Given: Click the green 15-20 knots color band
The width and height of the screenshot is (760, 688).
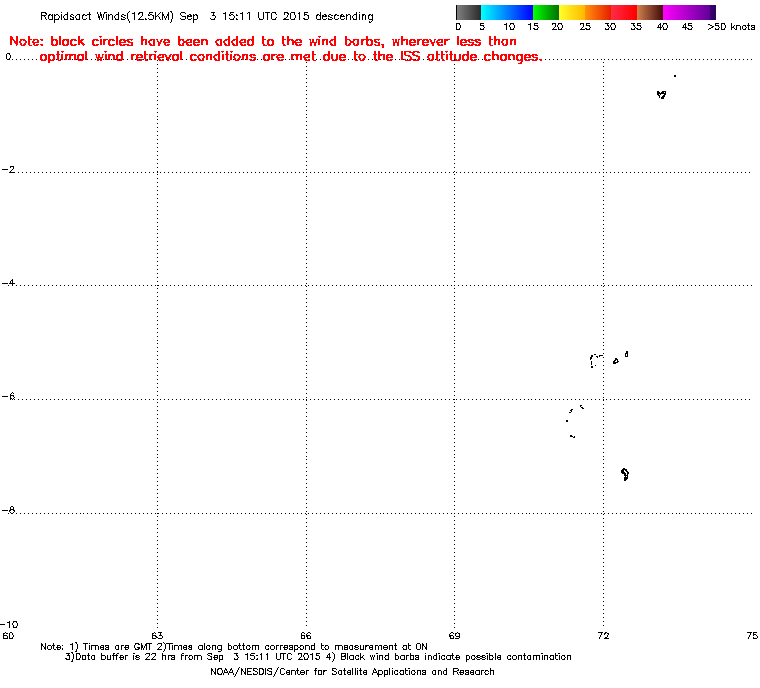Looking at the screenshot, I should 546,13.
